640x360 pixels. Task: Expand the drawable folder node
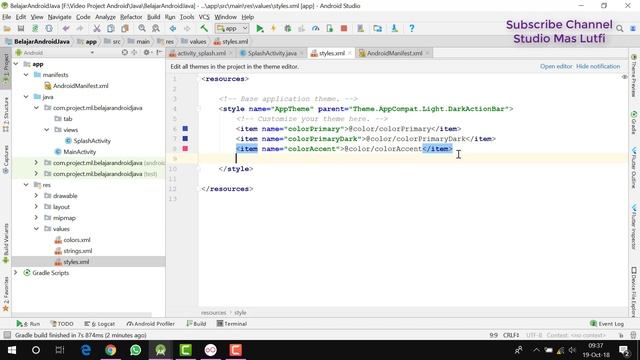point(36,196)
